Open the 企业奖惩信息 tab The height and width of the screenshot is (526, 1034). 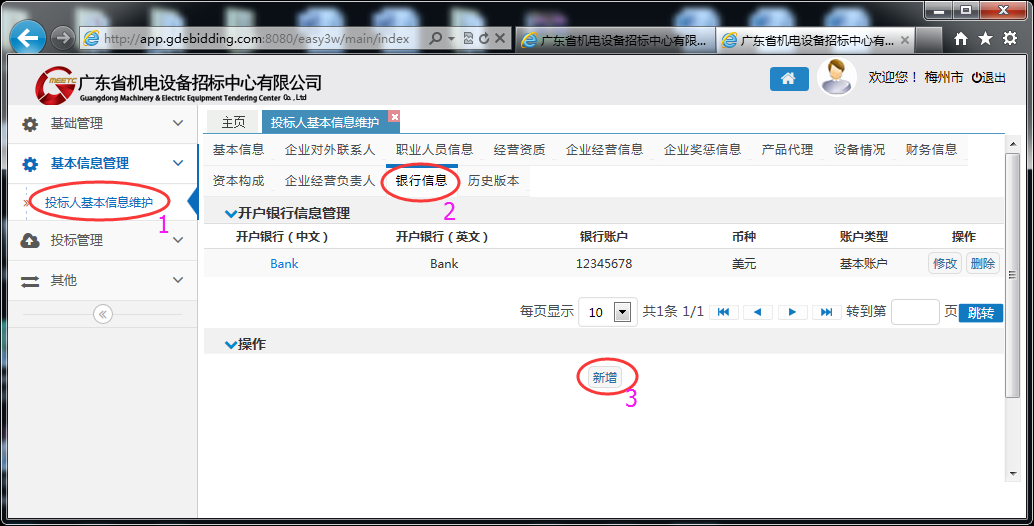702,150
